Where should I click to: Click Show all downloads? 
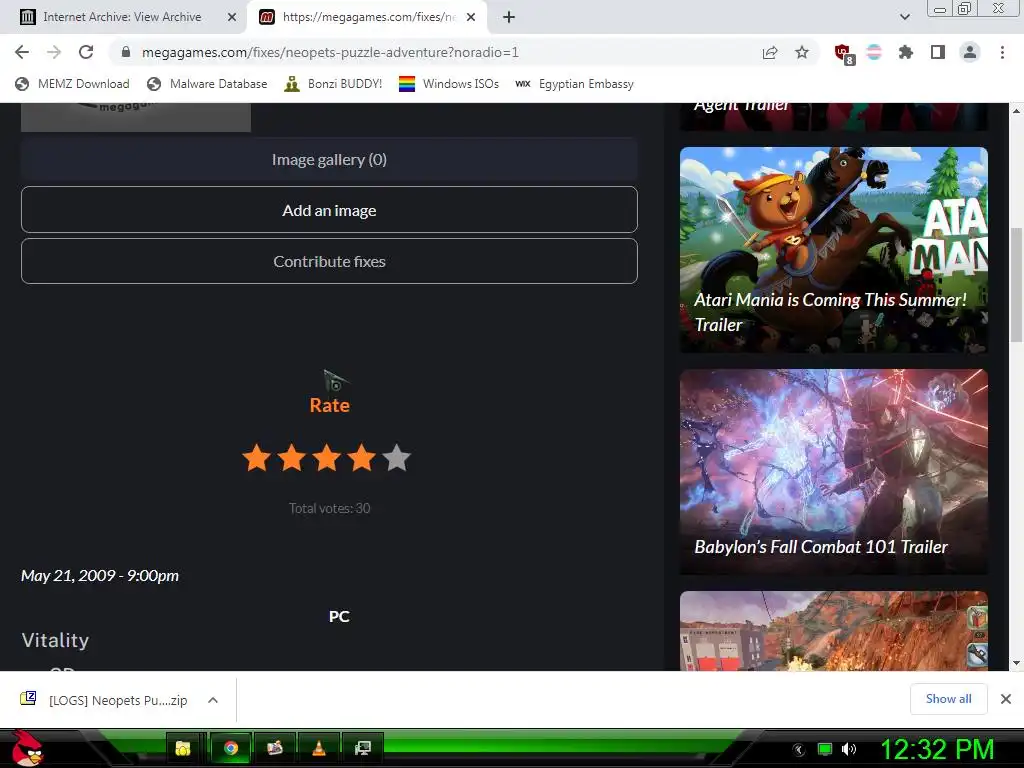pos(948,699)
